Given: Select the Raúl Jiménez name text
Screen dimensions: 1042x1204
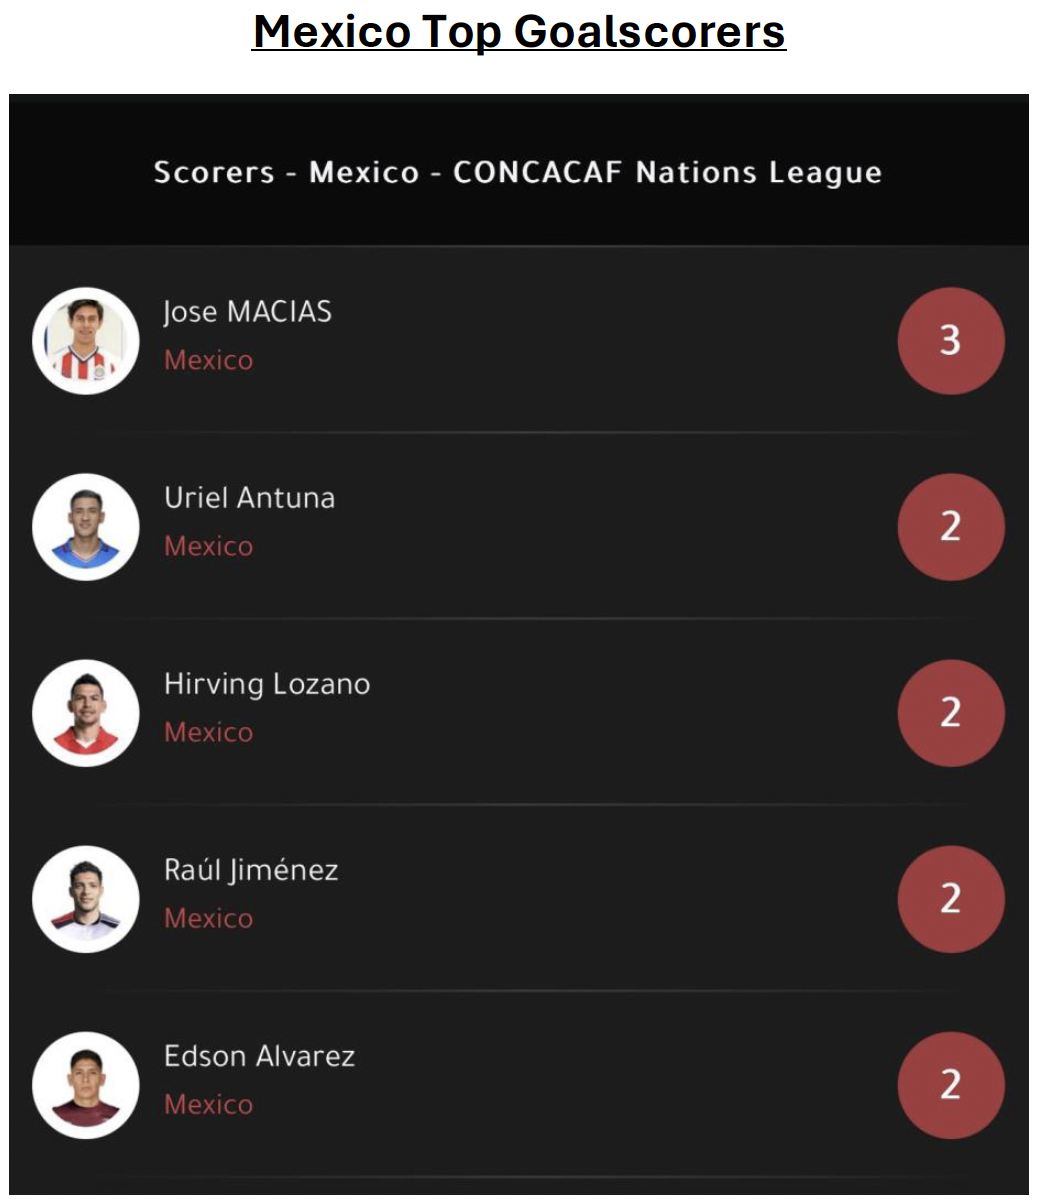Looking at the screenshot, I should coord(251,871).
